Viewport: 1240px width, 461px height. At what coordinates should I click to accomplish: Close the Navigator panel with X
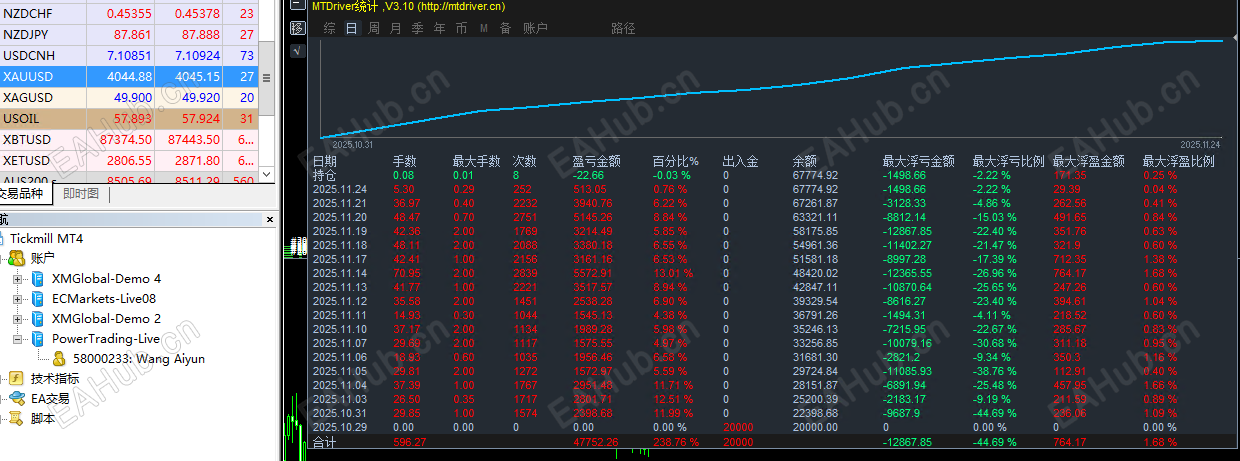tap(269, 218)
